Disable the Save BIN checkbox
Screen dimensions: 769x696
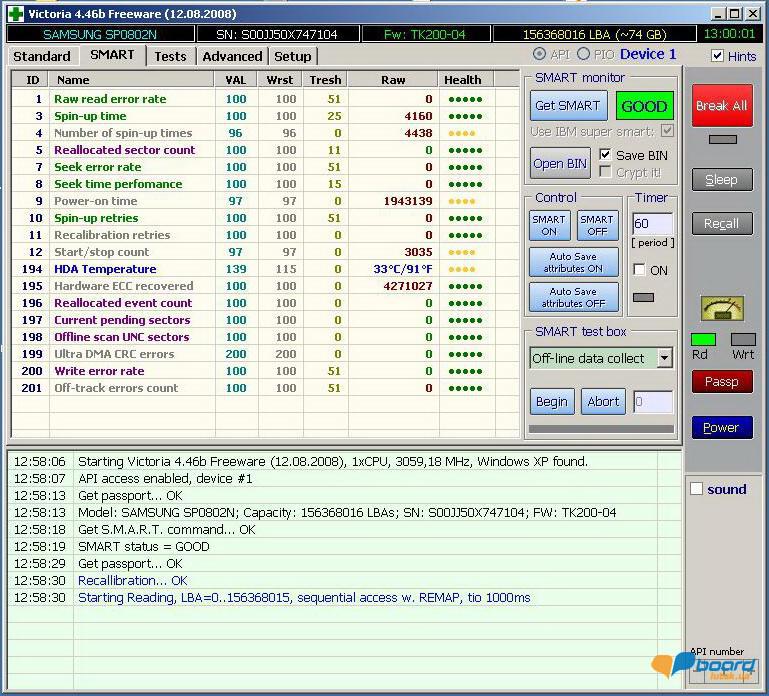click(605, 155)
